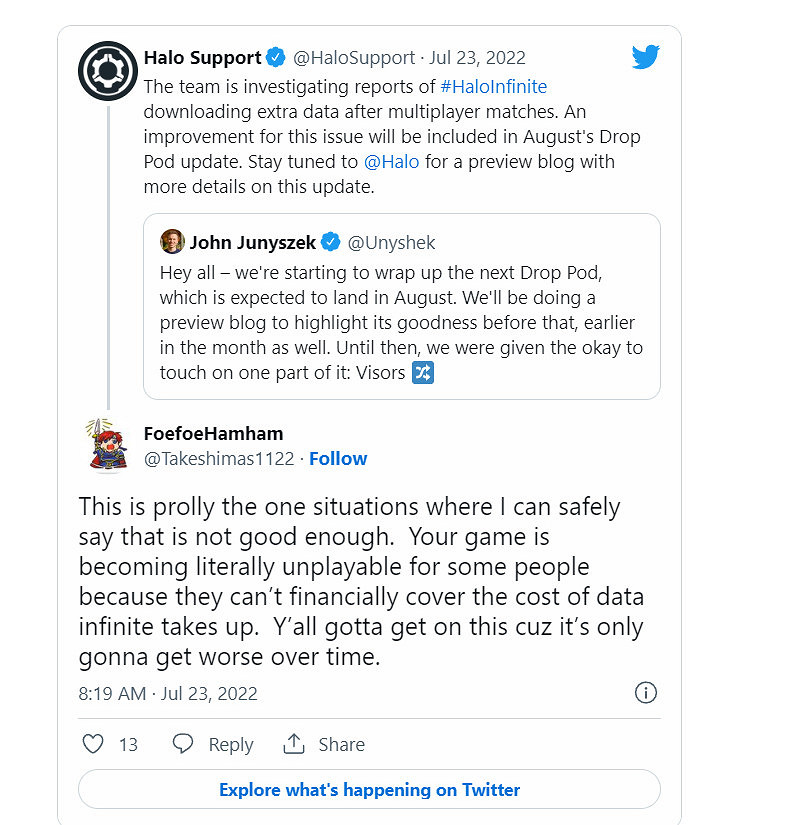Click John Junyszek's verified checkmark
Image resolution: width=805 pixels, height=825 pixels.
(x=331, y=243)
